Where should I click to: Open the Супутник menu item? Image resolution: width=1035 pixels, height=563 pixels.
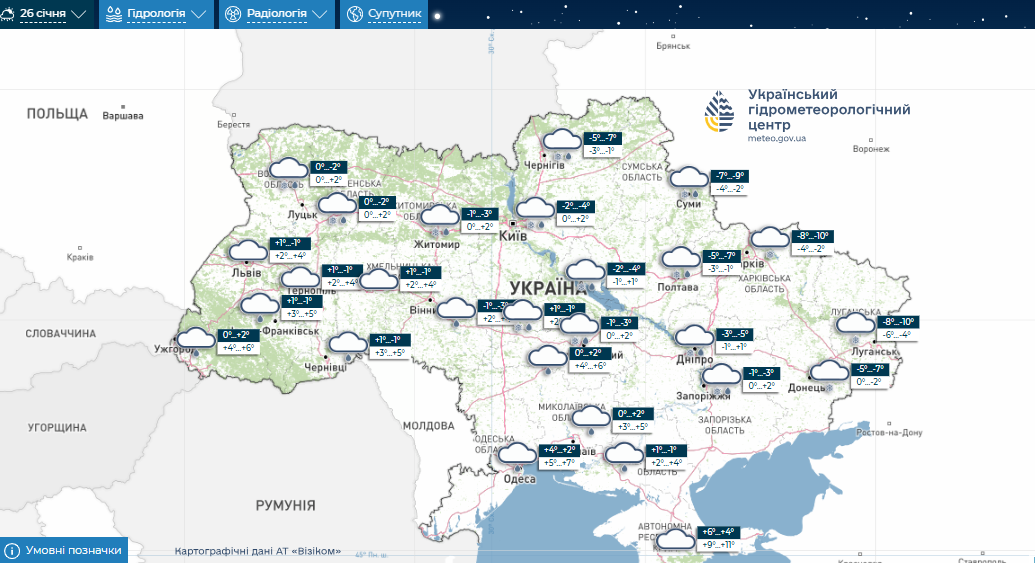pyautogui.click(x=394, y=14)
